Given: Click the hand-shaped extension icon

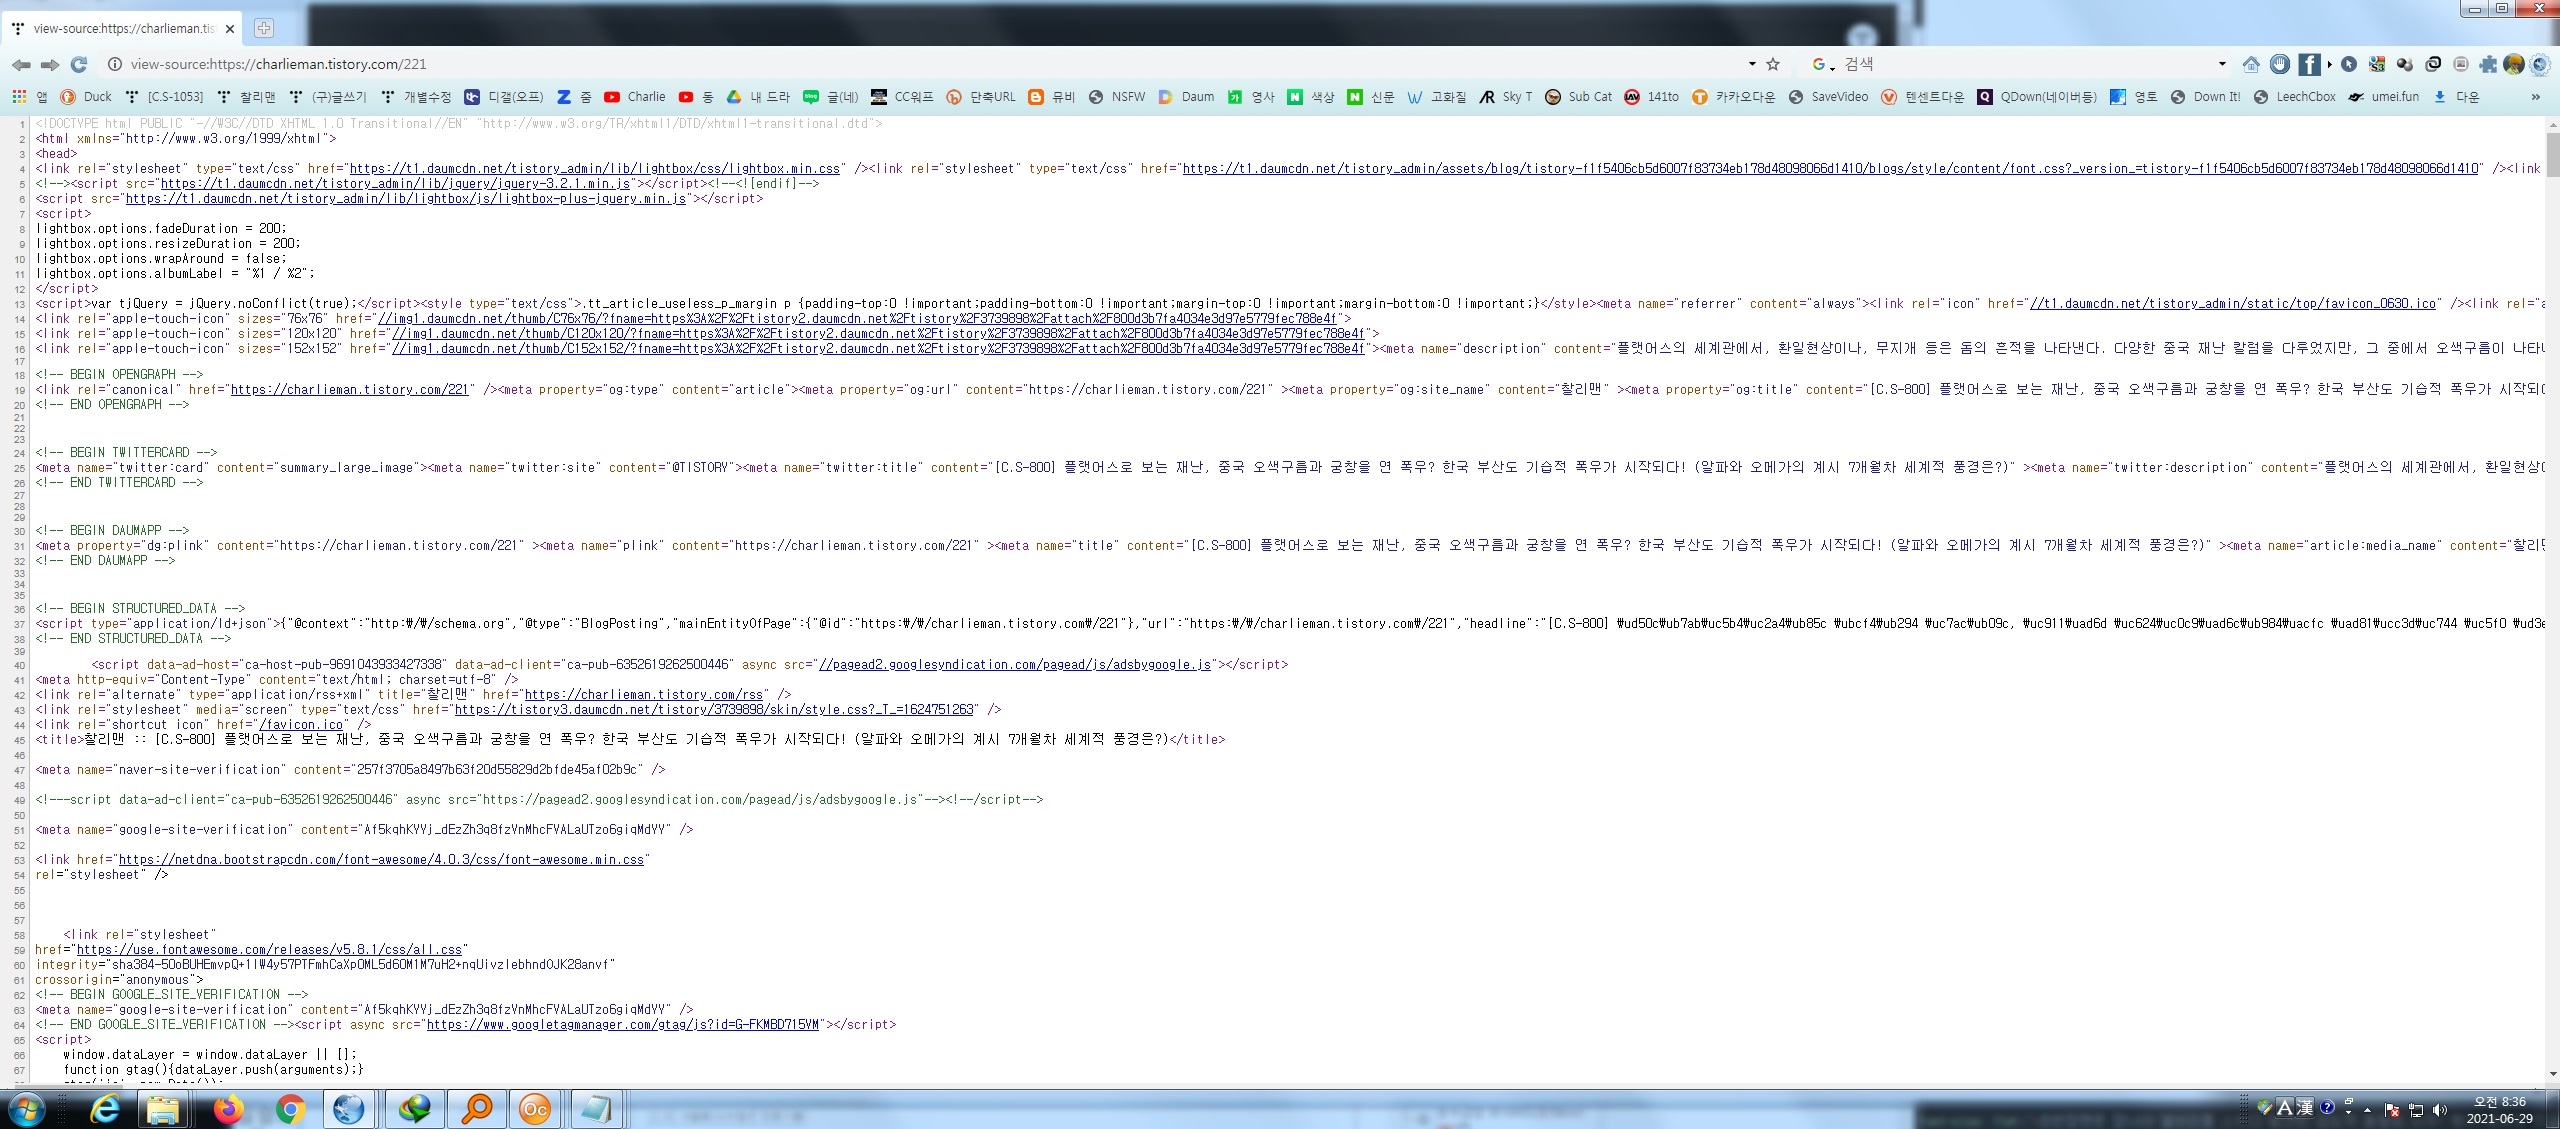Looking at the screenshot, I should [2280, 64].
